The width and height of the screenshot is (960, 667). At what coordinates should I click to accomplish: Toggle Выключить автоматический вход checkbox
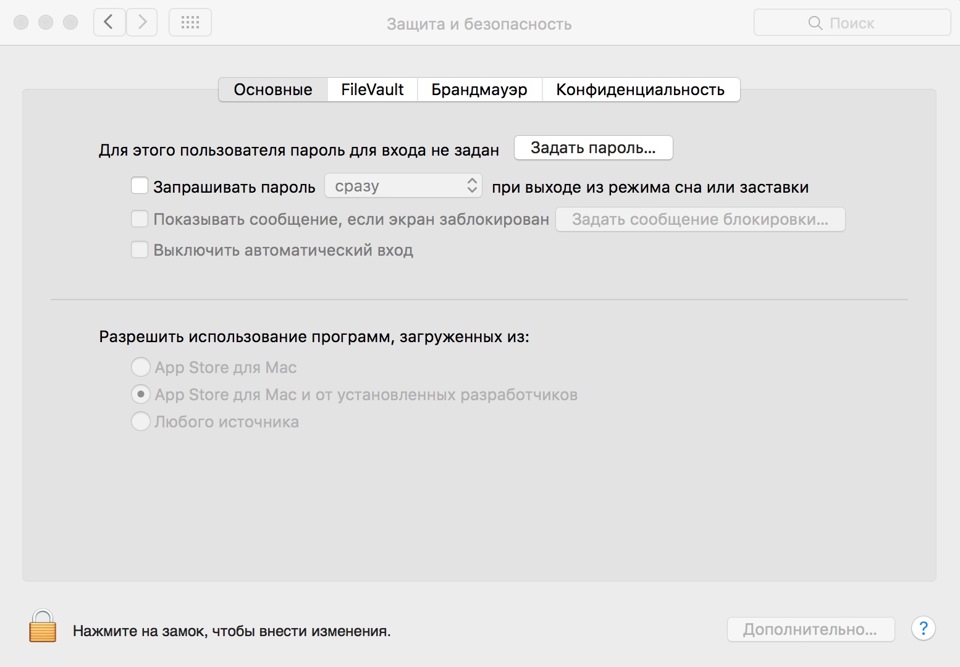(x=140, y=249)
